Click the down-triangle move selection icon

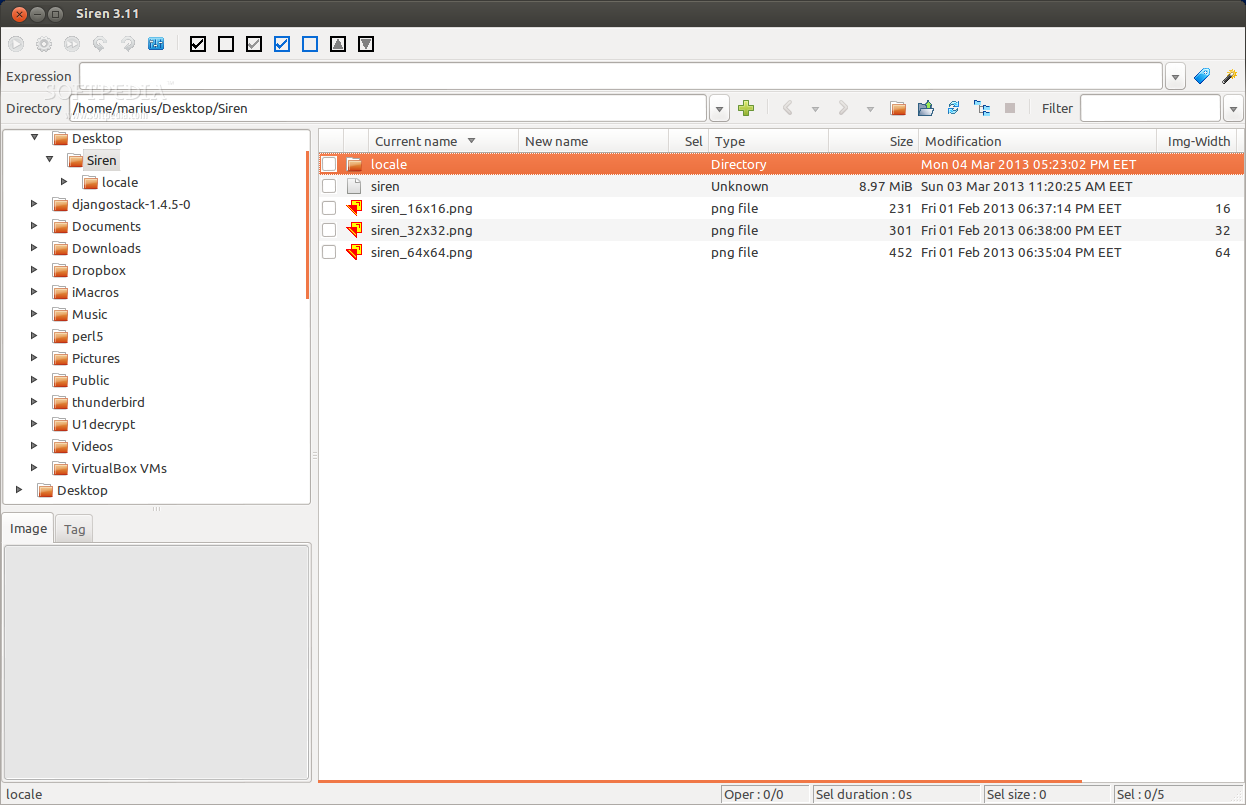[x=366, y=44]
